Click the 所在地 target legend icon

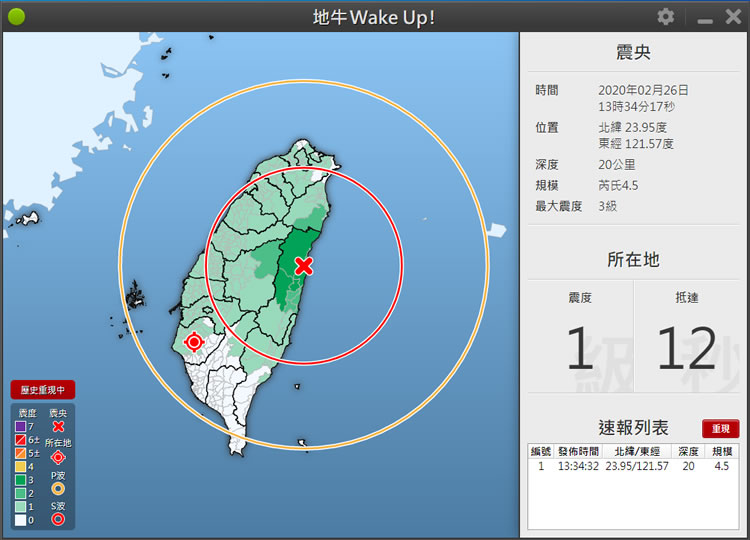click(58, 458)
